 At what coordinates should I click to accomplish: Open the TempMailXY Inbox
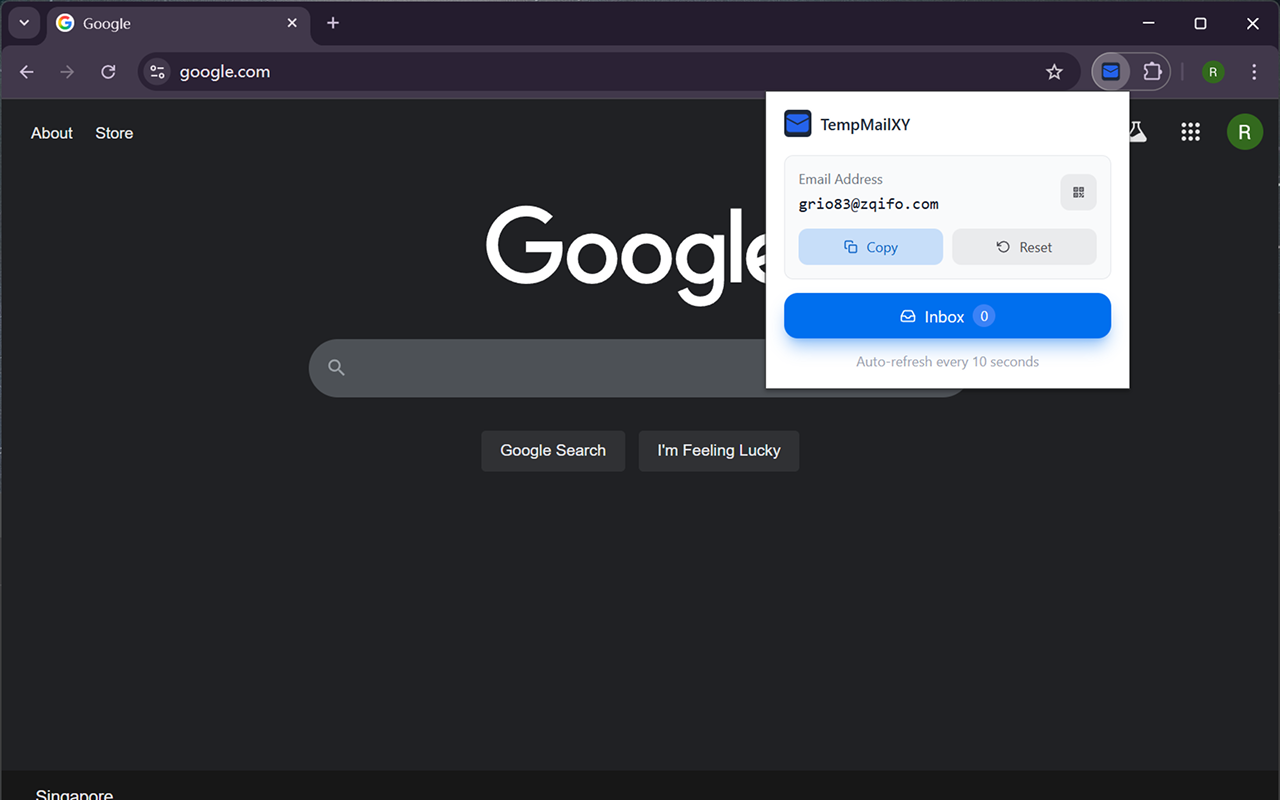click(x=947, y=316)
